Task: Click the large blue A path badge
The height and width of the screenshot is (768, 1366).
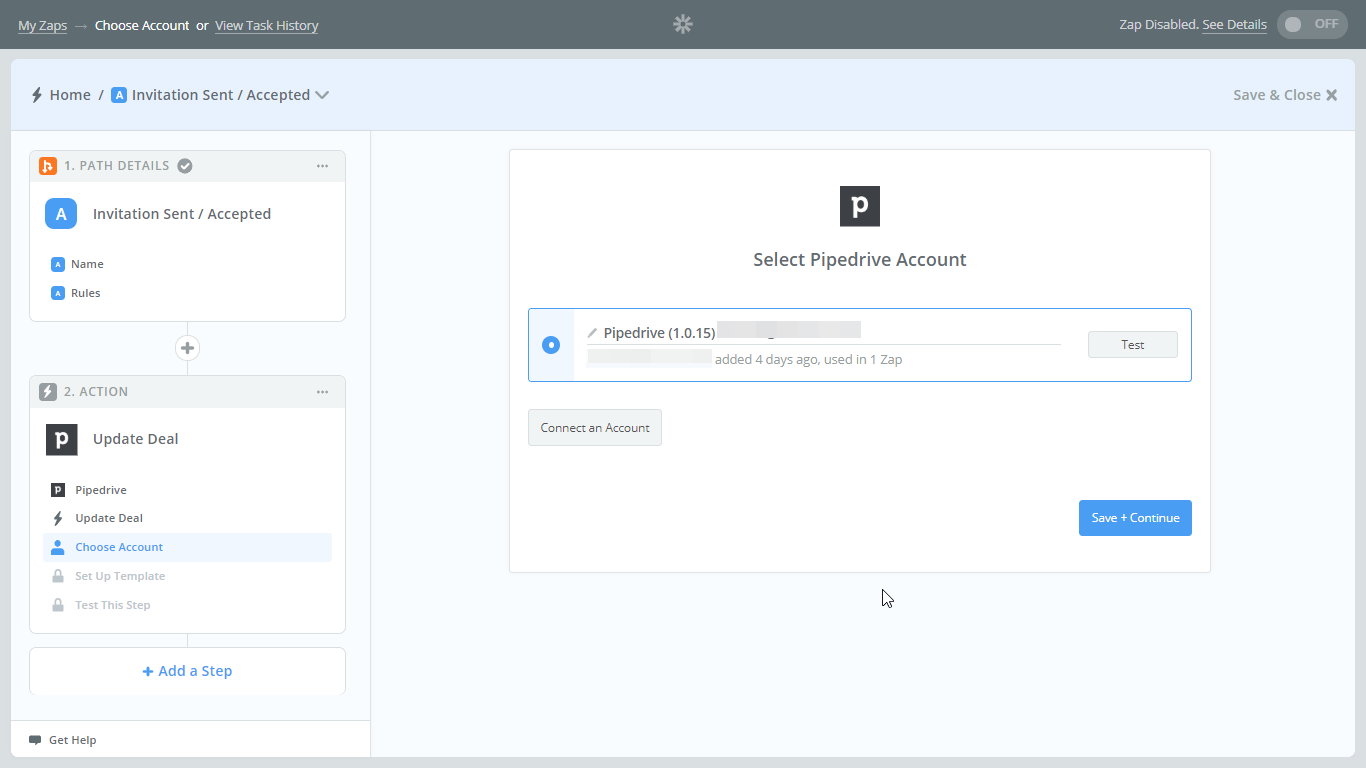Action: [x=61, y=214]
